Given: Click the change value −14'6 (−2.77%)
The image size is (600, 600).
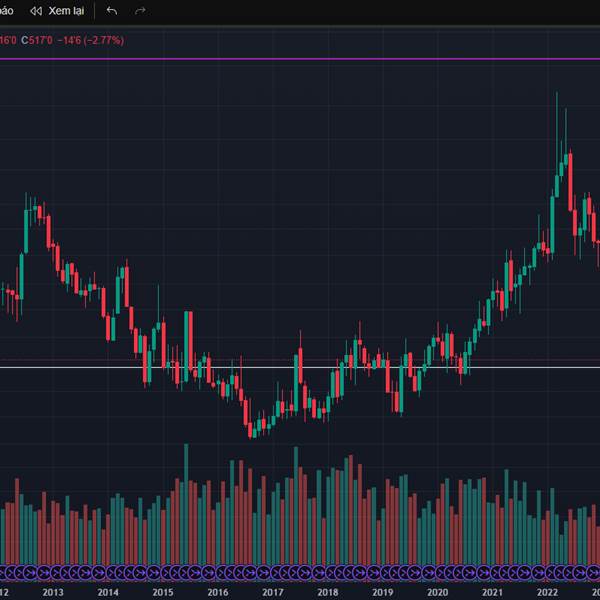Looking at the screenshot, I should (x=91, y=40).
